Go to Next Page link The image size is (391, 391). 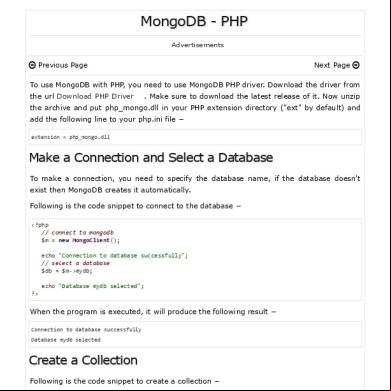coord(337,65)
